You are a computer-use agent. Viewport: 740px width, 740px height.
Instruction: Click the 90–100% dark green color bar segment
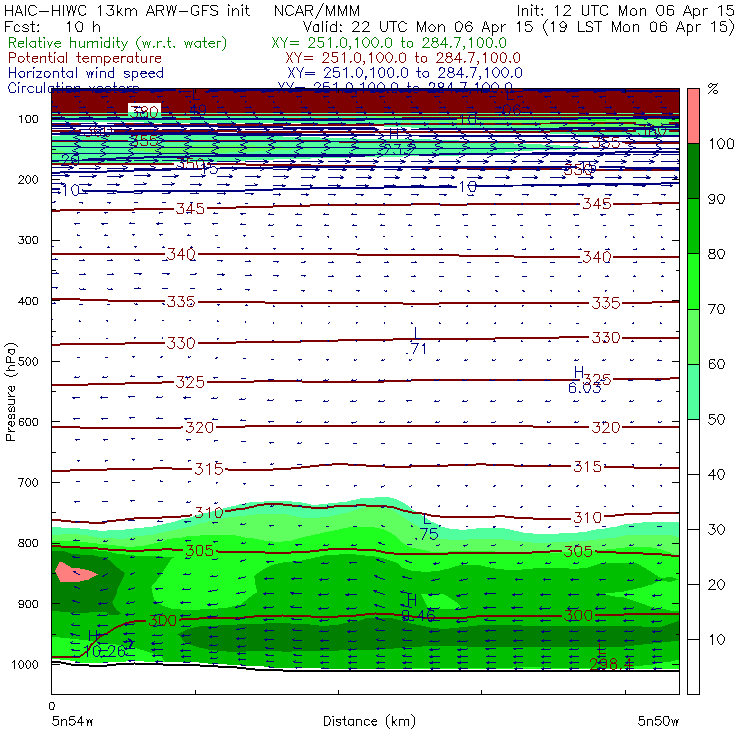click(x=693, y=171)
